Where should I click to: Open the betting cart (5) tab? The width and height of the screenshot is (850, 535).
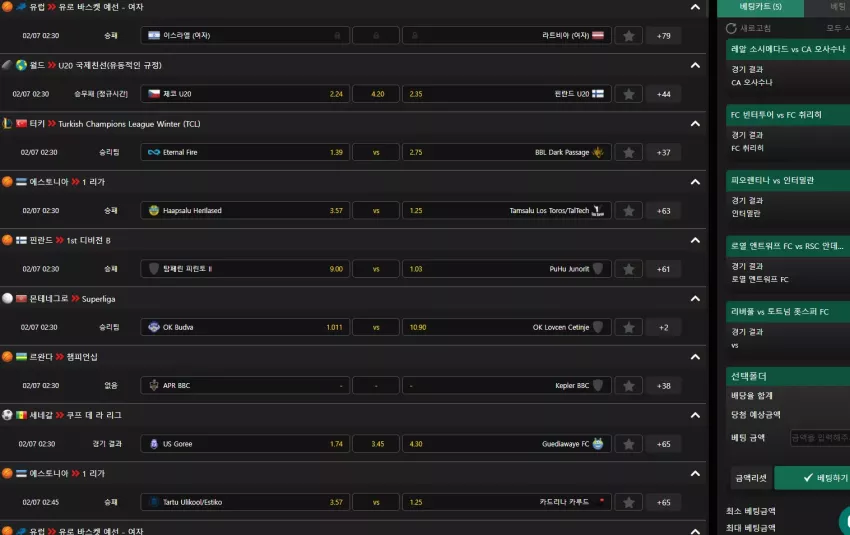click(761, 7)
